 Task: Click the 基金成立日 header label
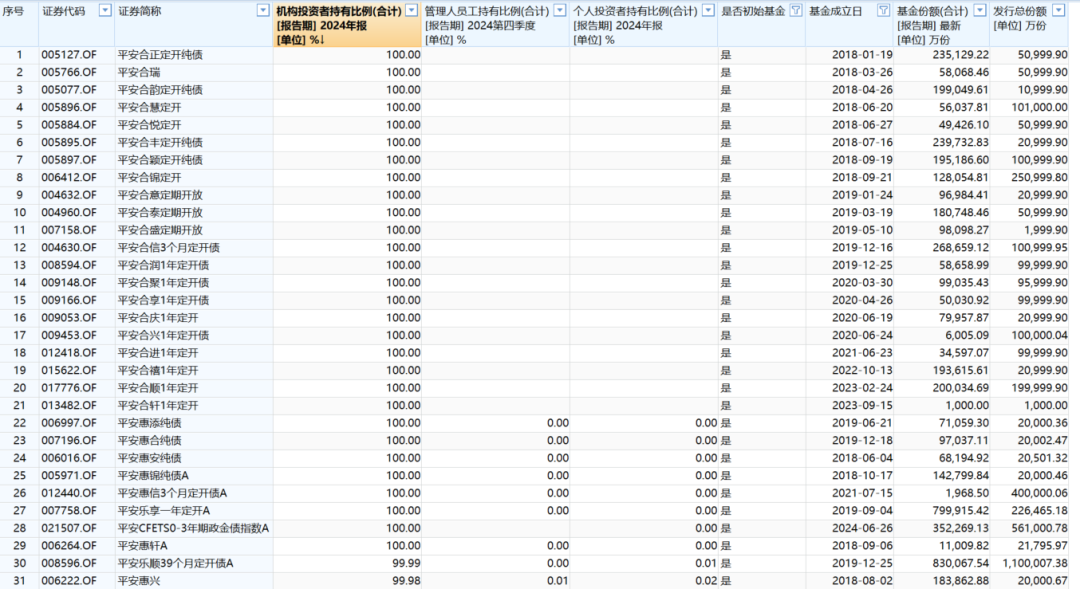(x=835, y=11)
